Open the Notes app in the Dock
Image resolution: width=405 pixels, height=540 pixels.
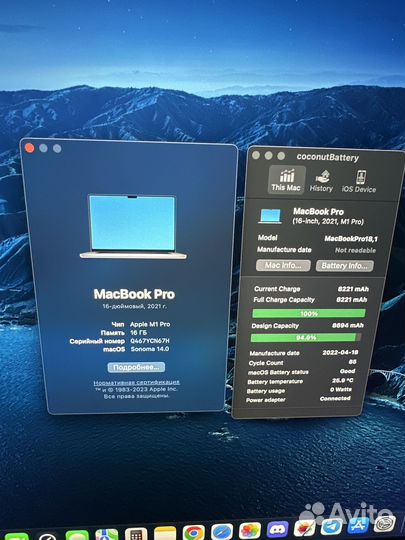[165, 533]
